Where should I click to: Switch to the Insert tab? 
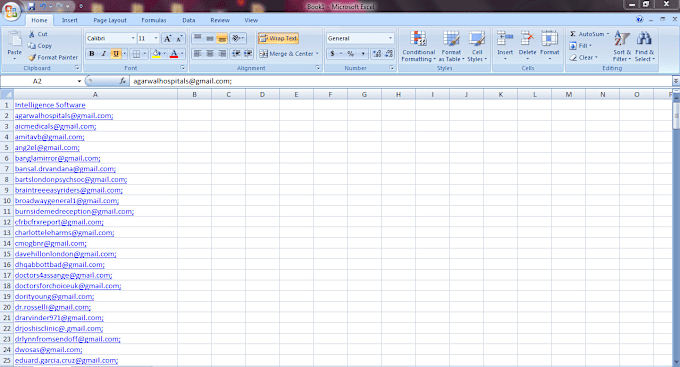tap(69, 20)
